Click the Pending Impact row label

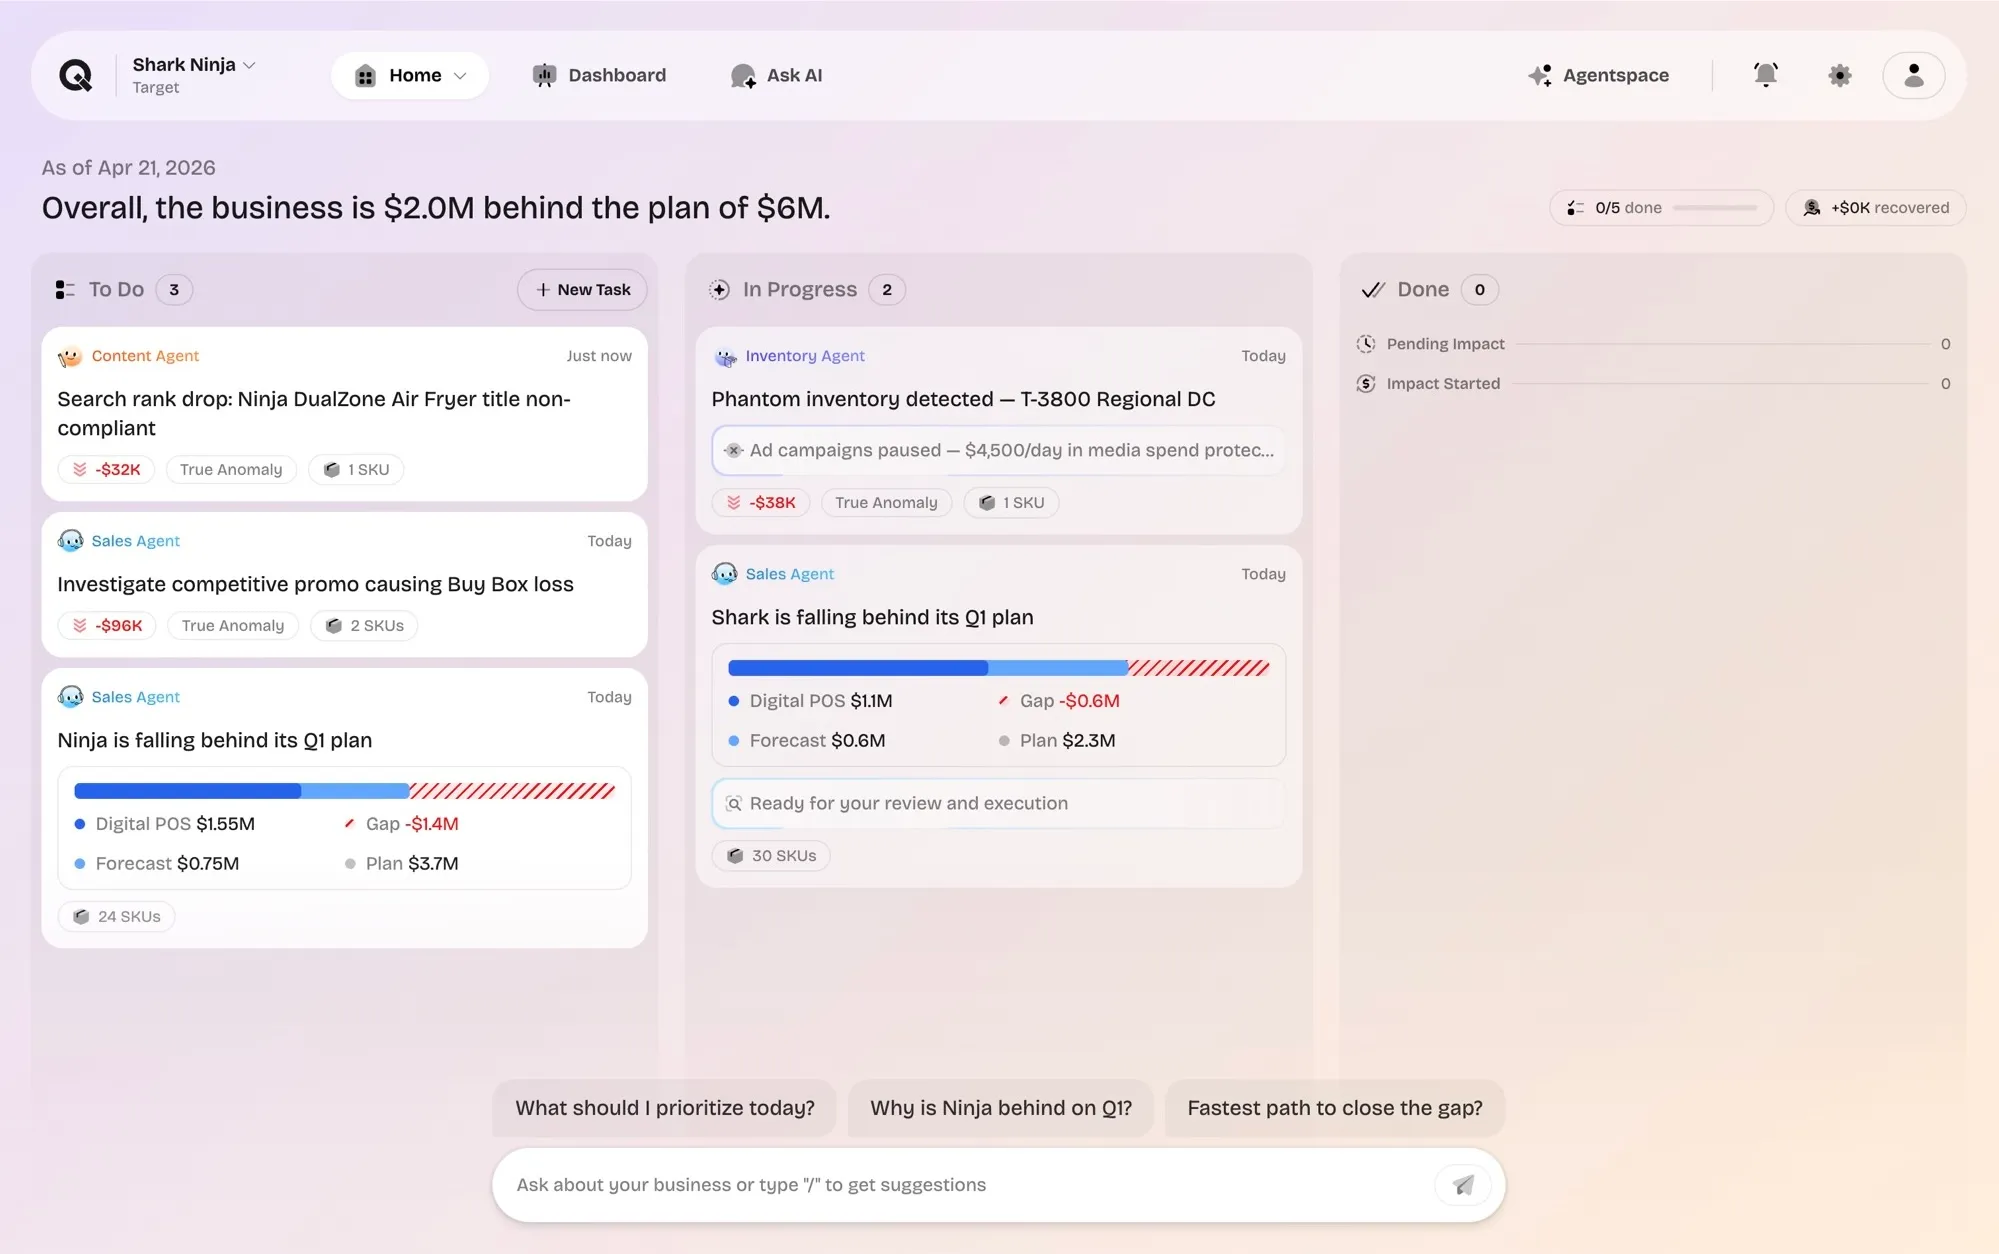pos(1445,344)
